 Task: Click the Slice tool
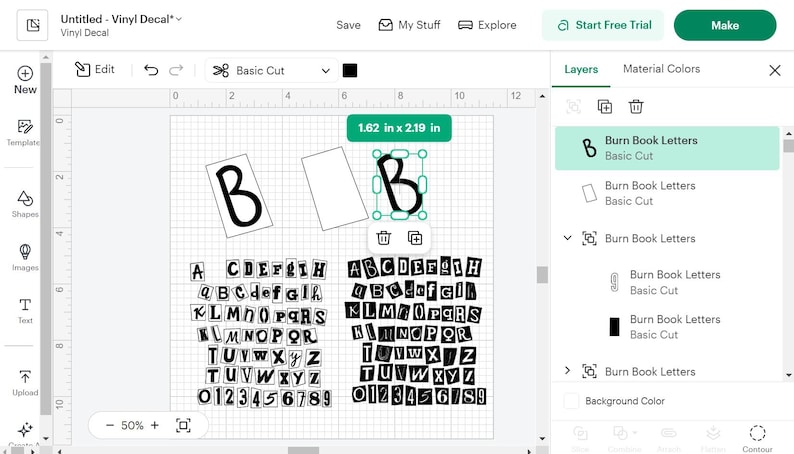pos(580,439)
